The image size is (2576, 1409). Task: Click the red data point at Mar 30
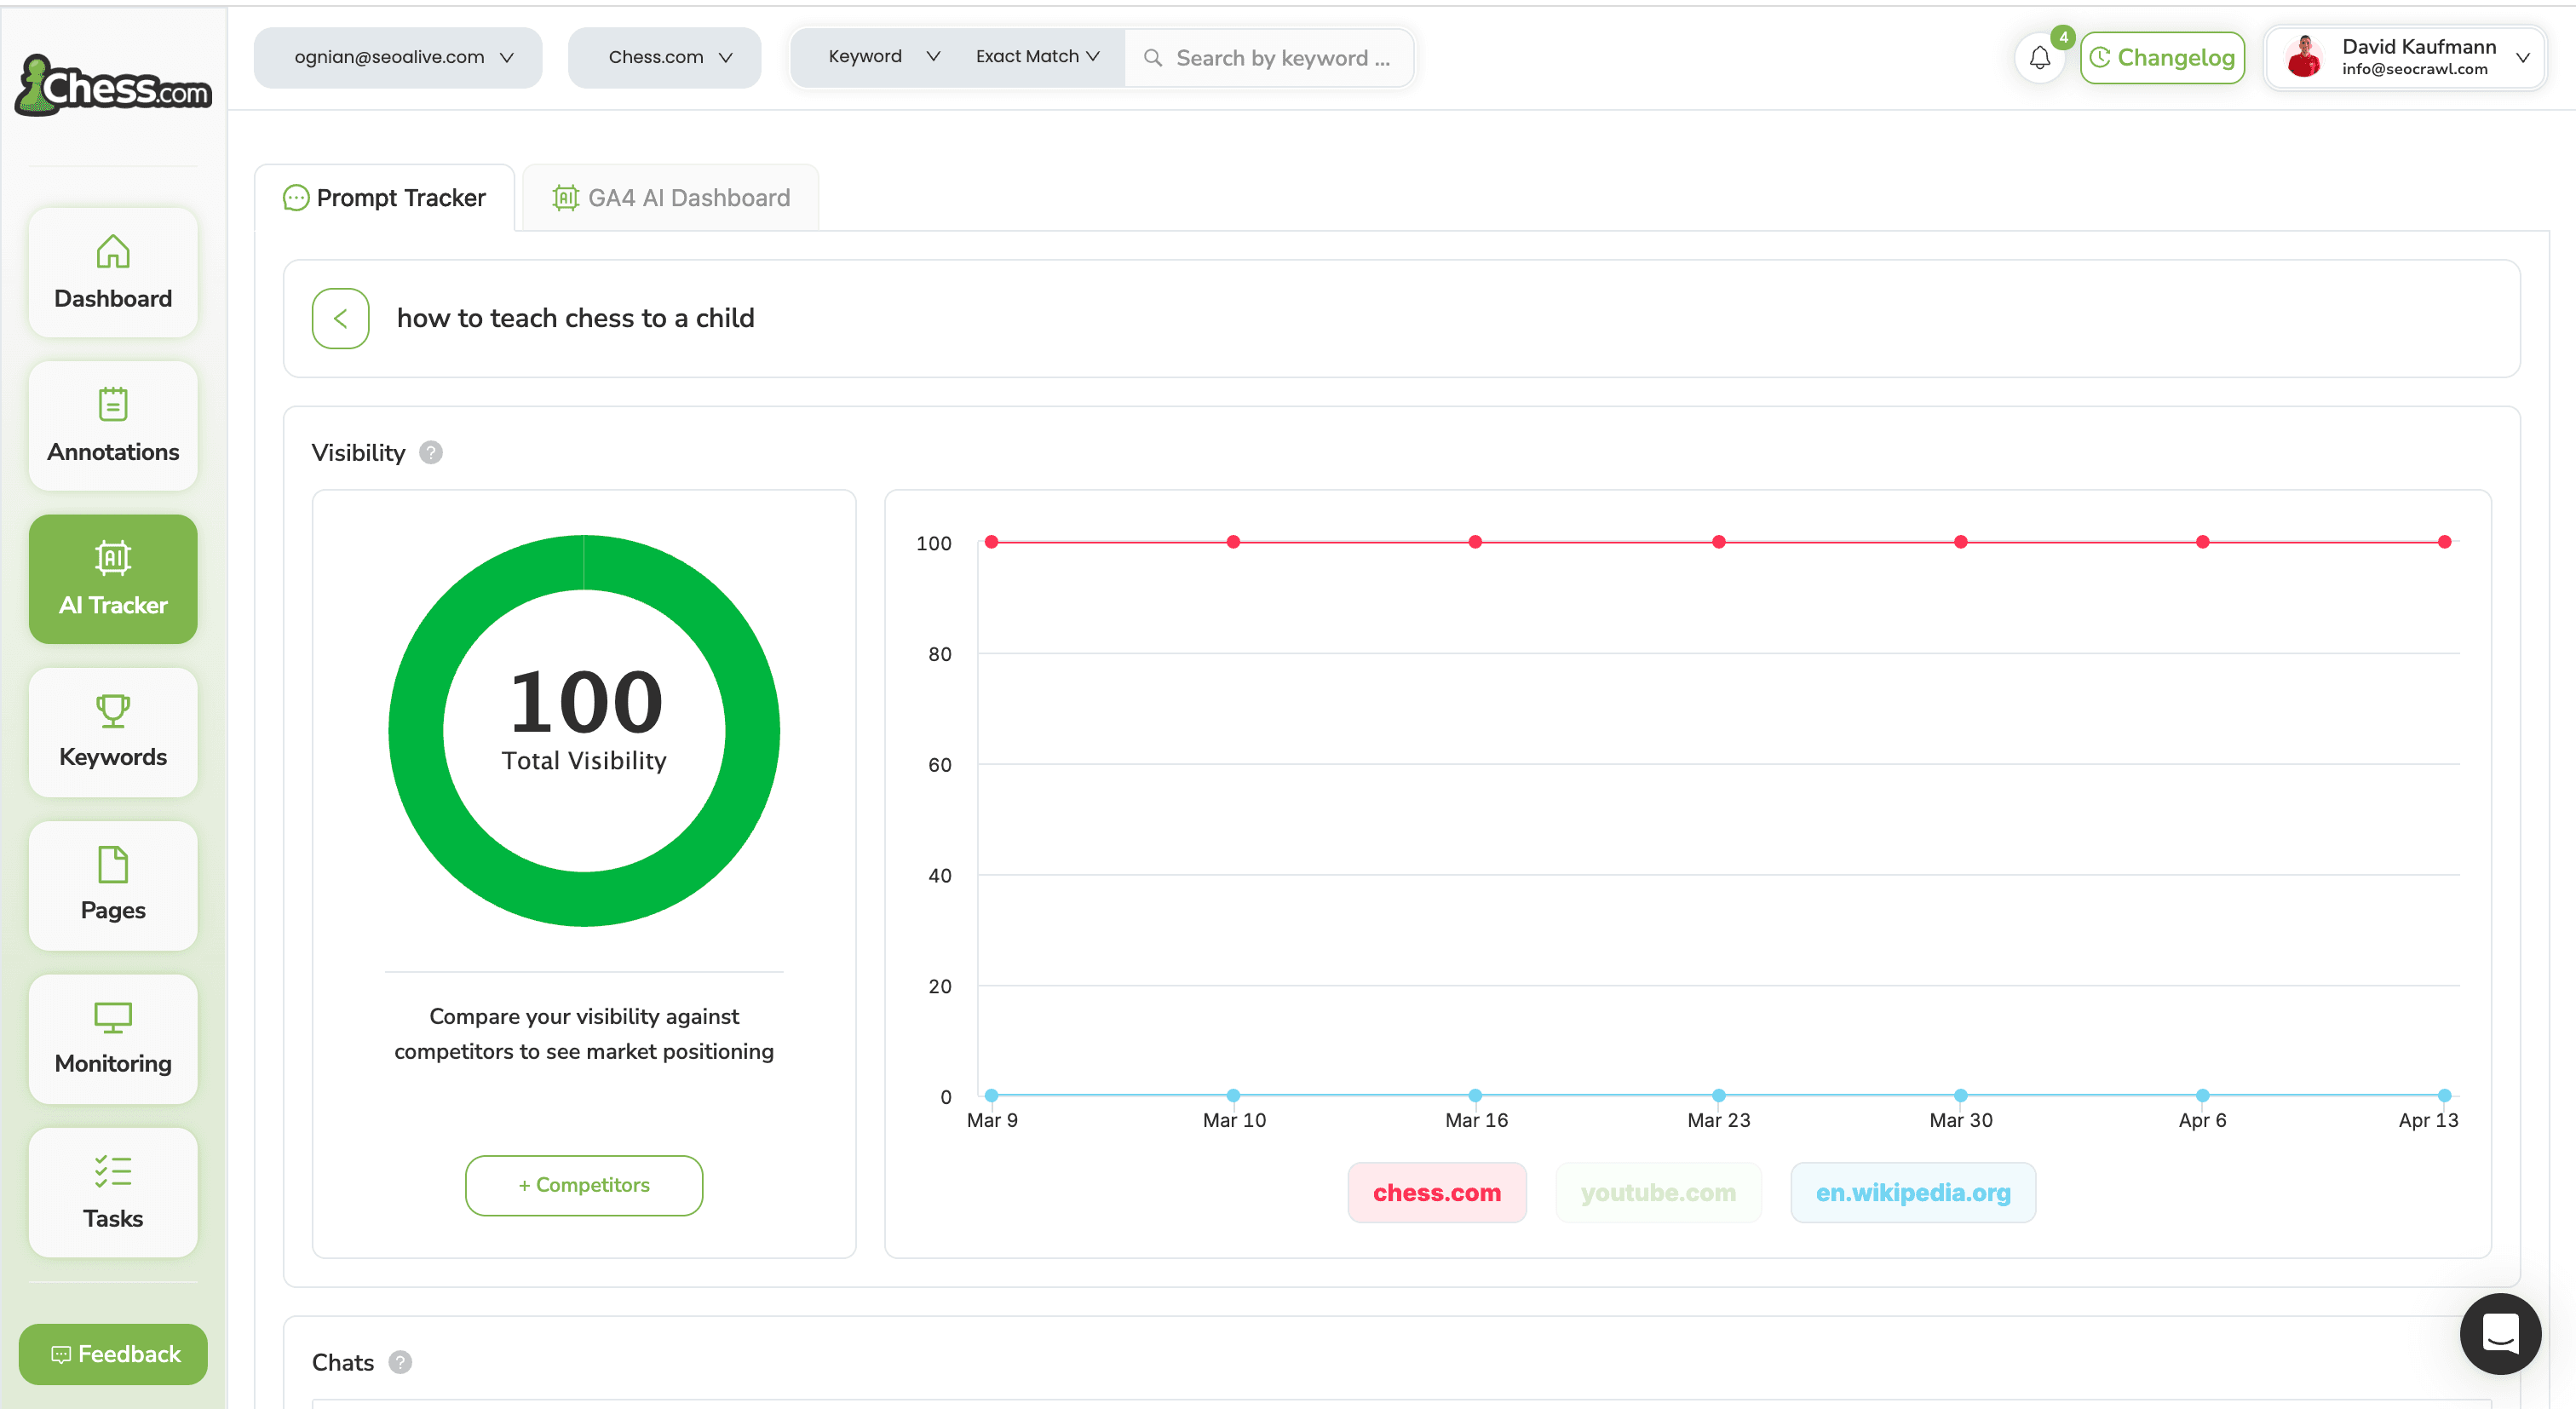tap(1960, 542)
